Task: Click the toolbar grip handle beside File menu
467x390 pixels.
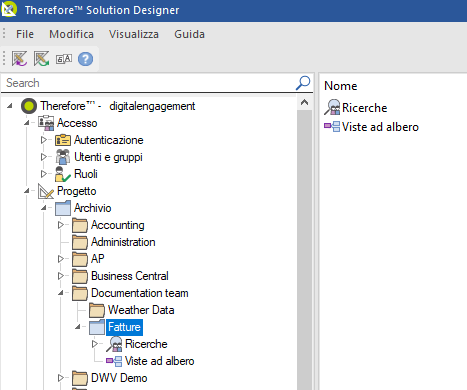Action: [4, 34]
